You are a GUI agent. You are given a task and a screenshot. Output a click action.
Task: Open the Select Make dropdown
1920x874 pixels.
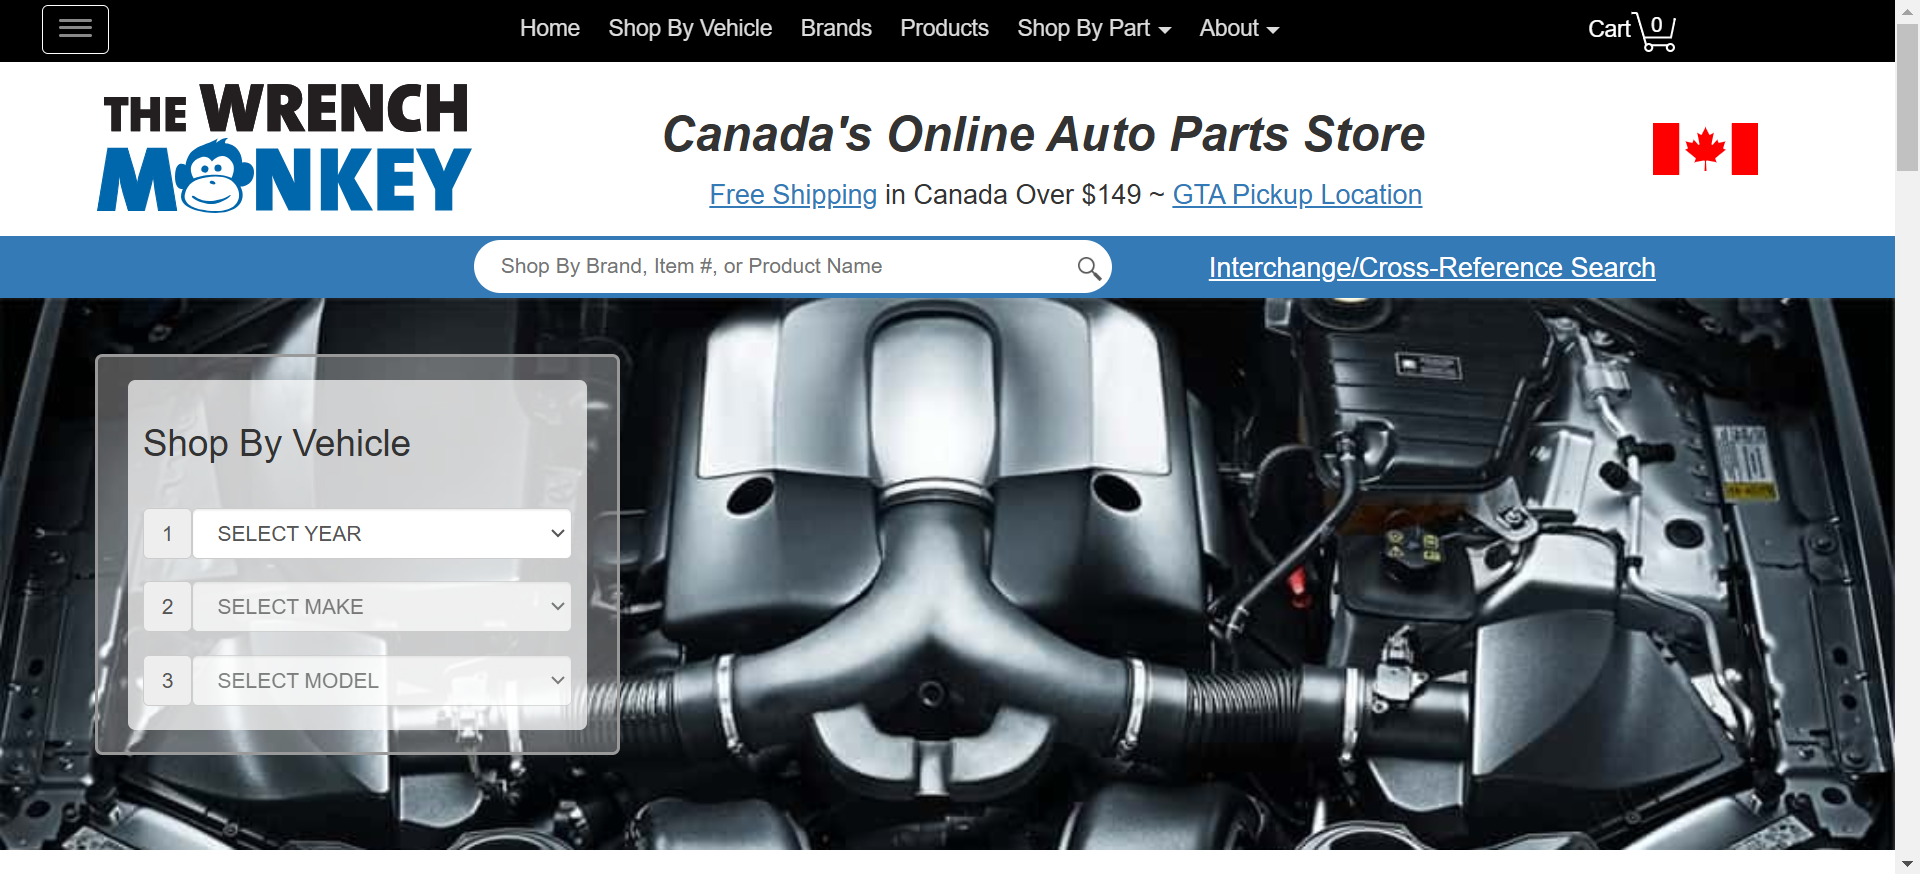(x=382, y=607)
